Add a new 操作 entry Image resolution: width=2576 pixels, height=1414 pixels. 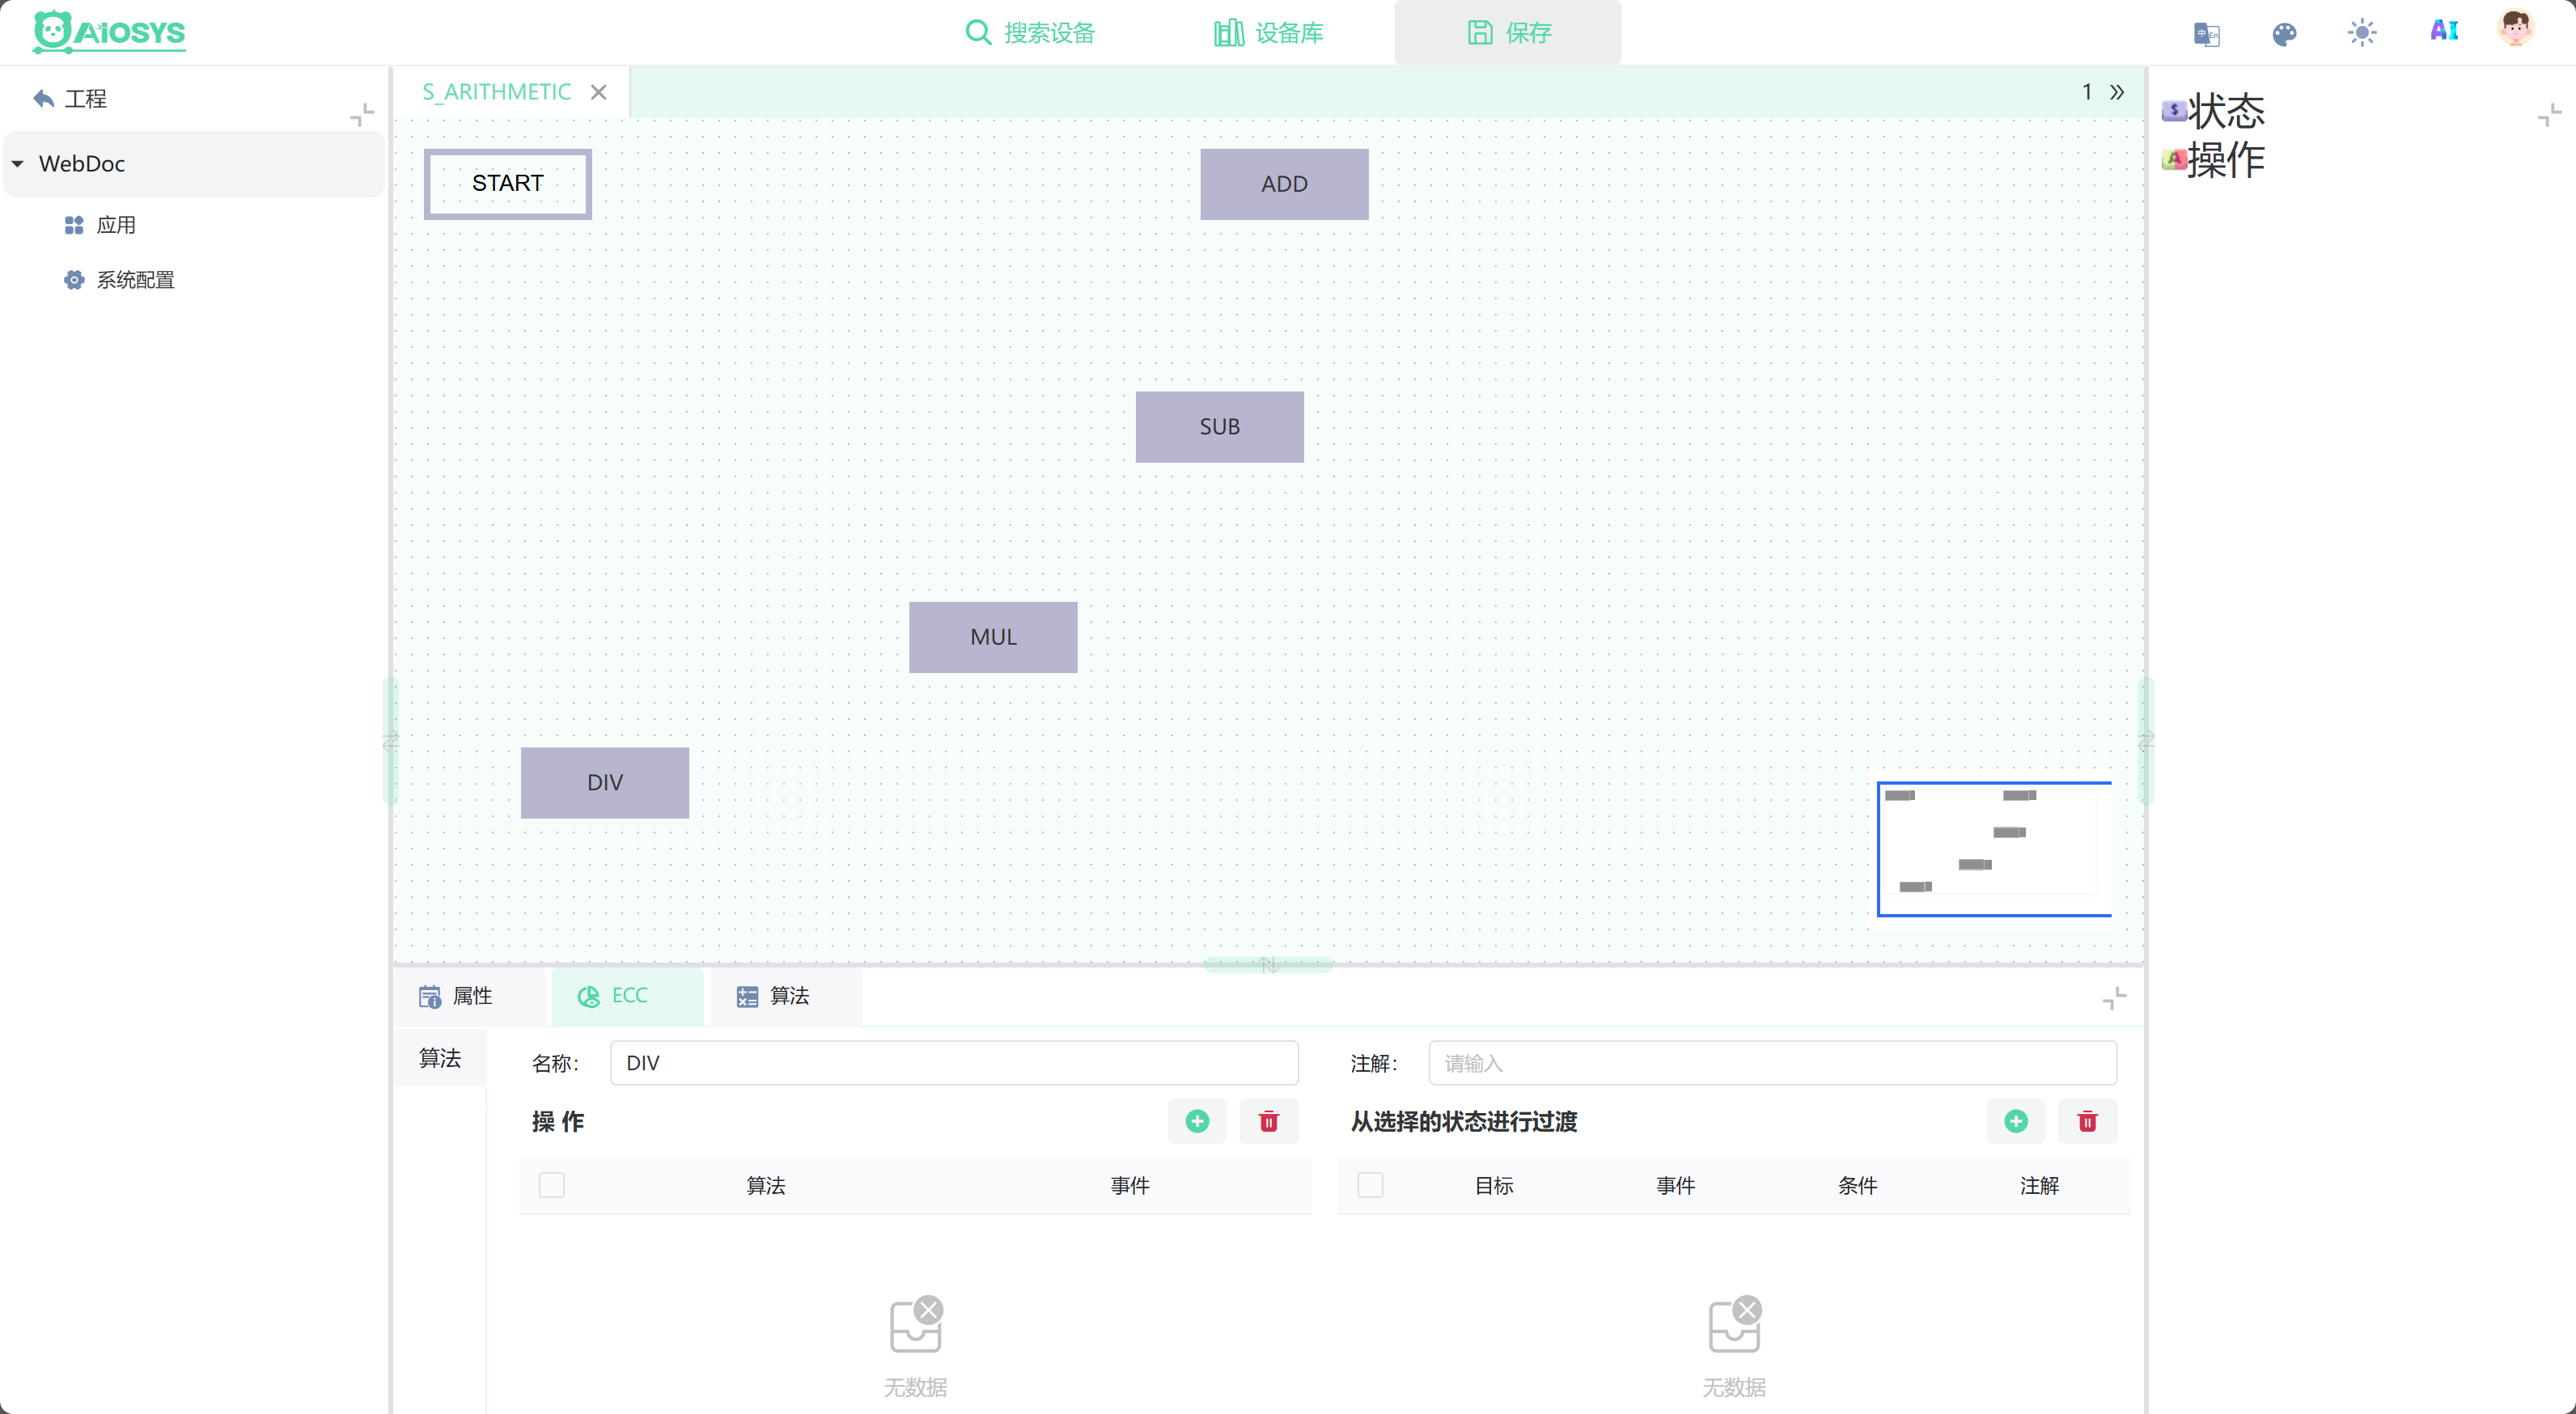click(1197, 1121)
